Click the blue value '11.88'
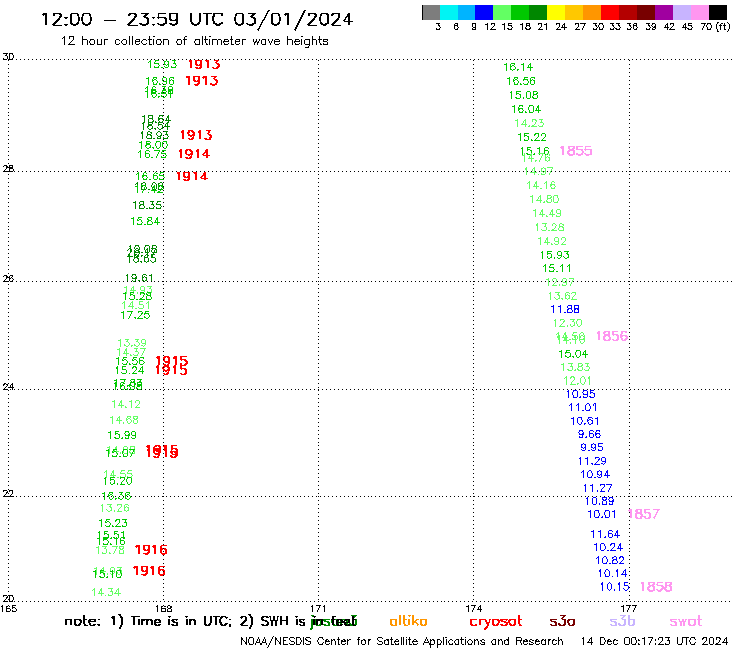The height and width of the screenshot is (650, 740). pos(565,310)
